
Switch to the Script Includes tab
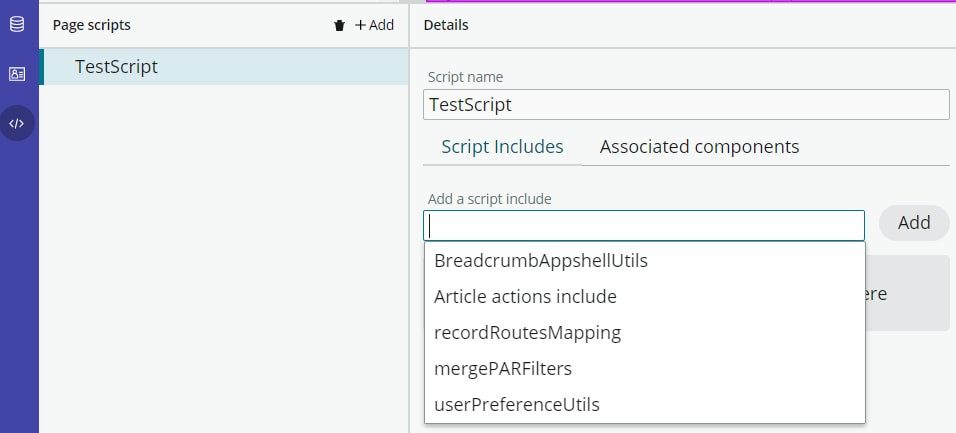(502, 147)
